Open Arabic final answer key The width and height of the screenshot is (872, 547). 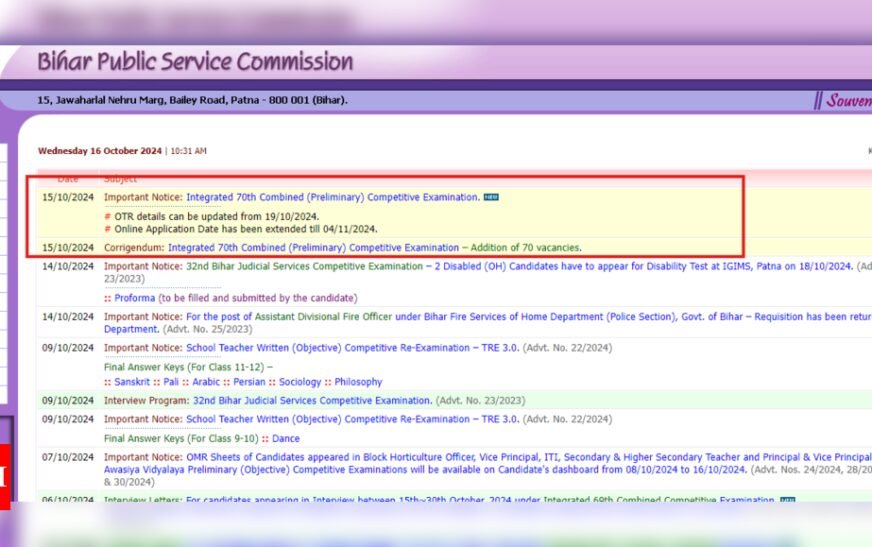click(206, 382)
